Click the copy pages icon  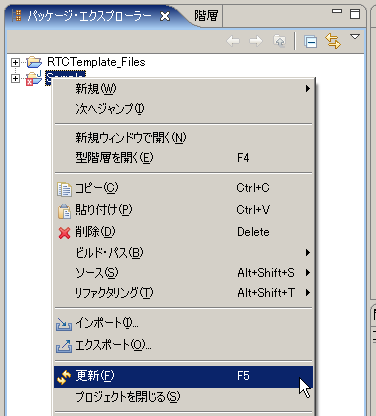coord(64,189)
